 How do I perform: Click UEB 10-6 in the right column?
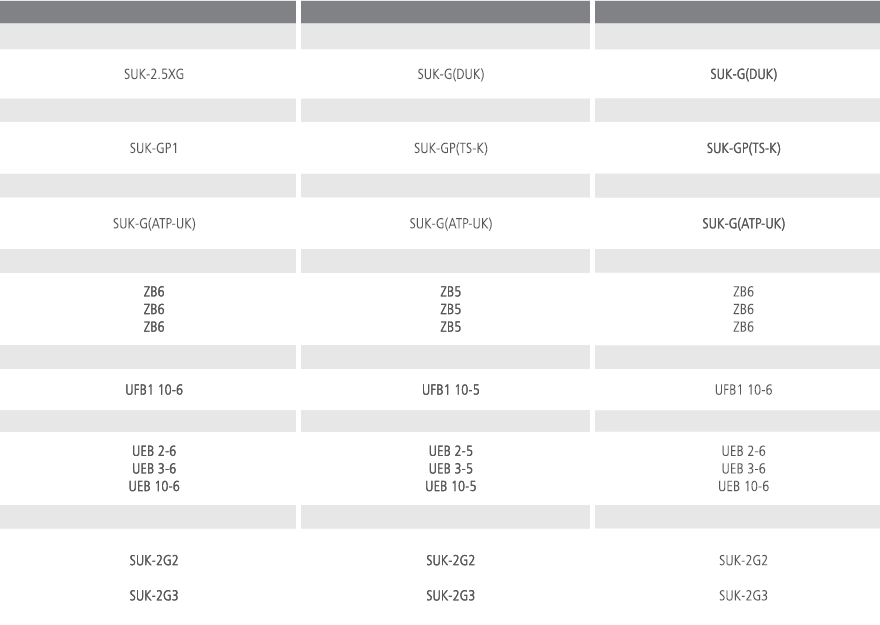click(x=742, y=486)
